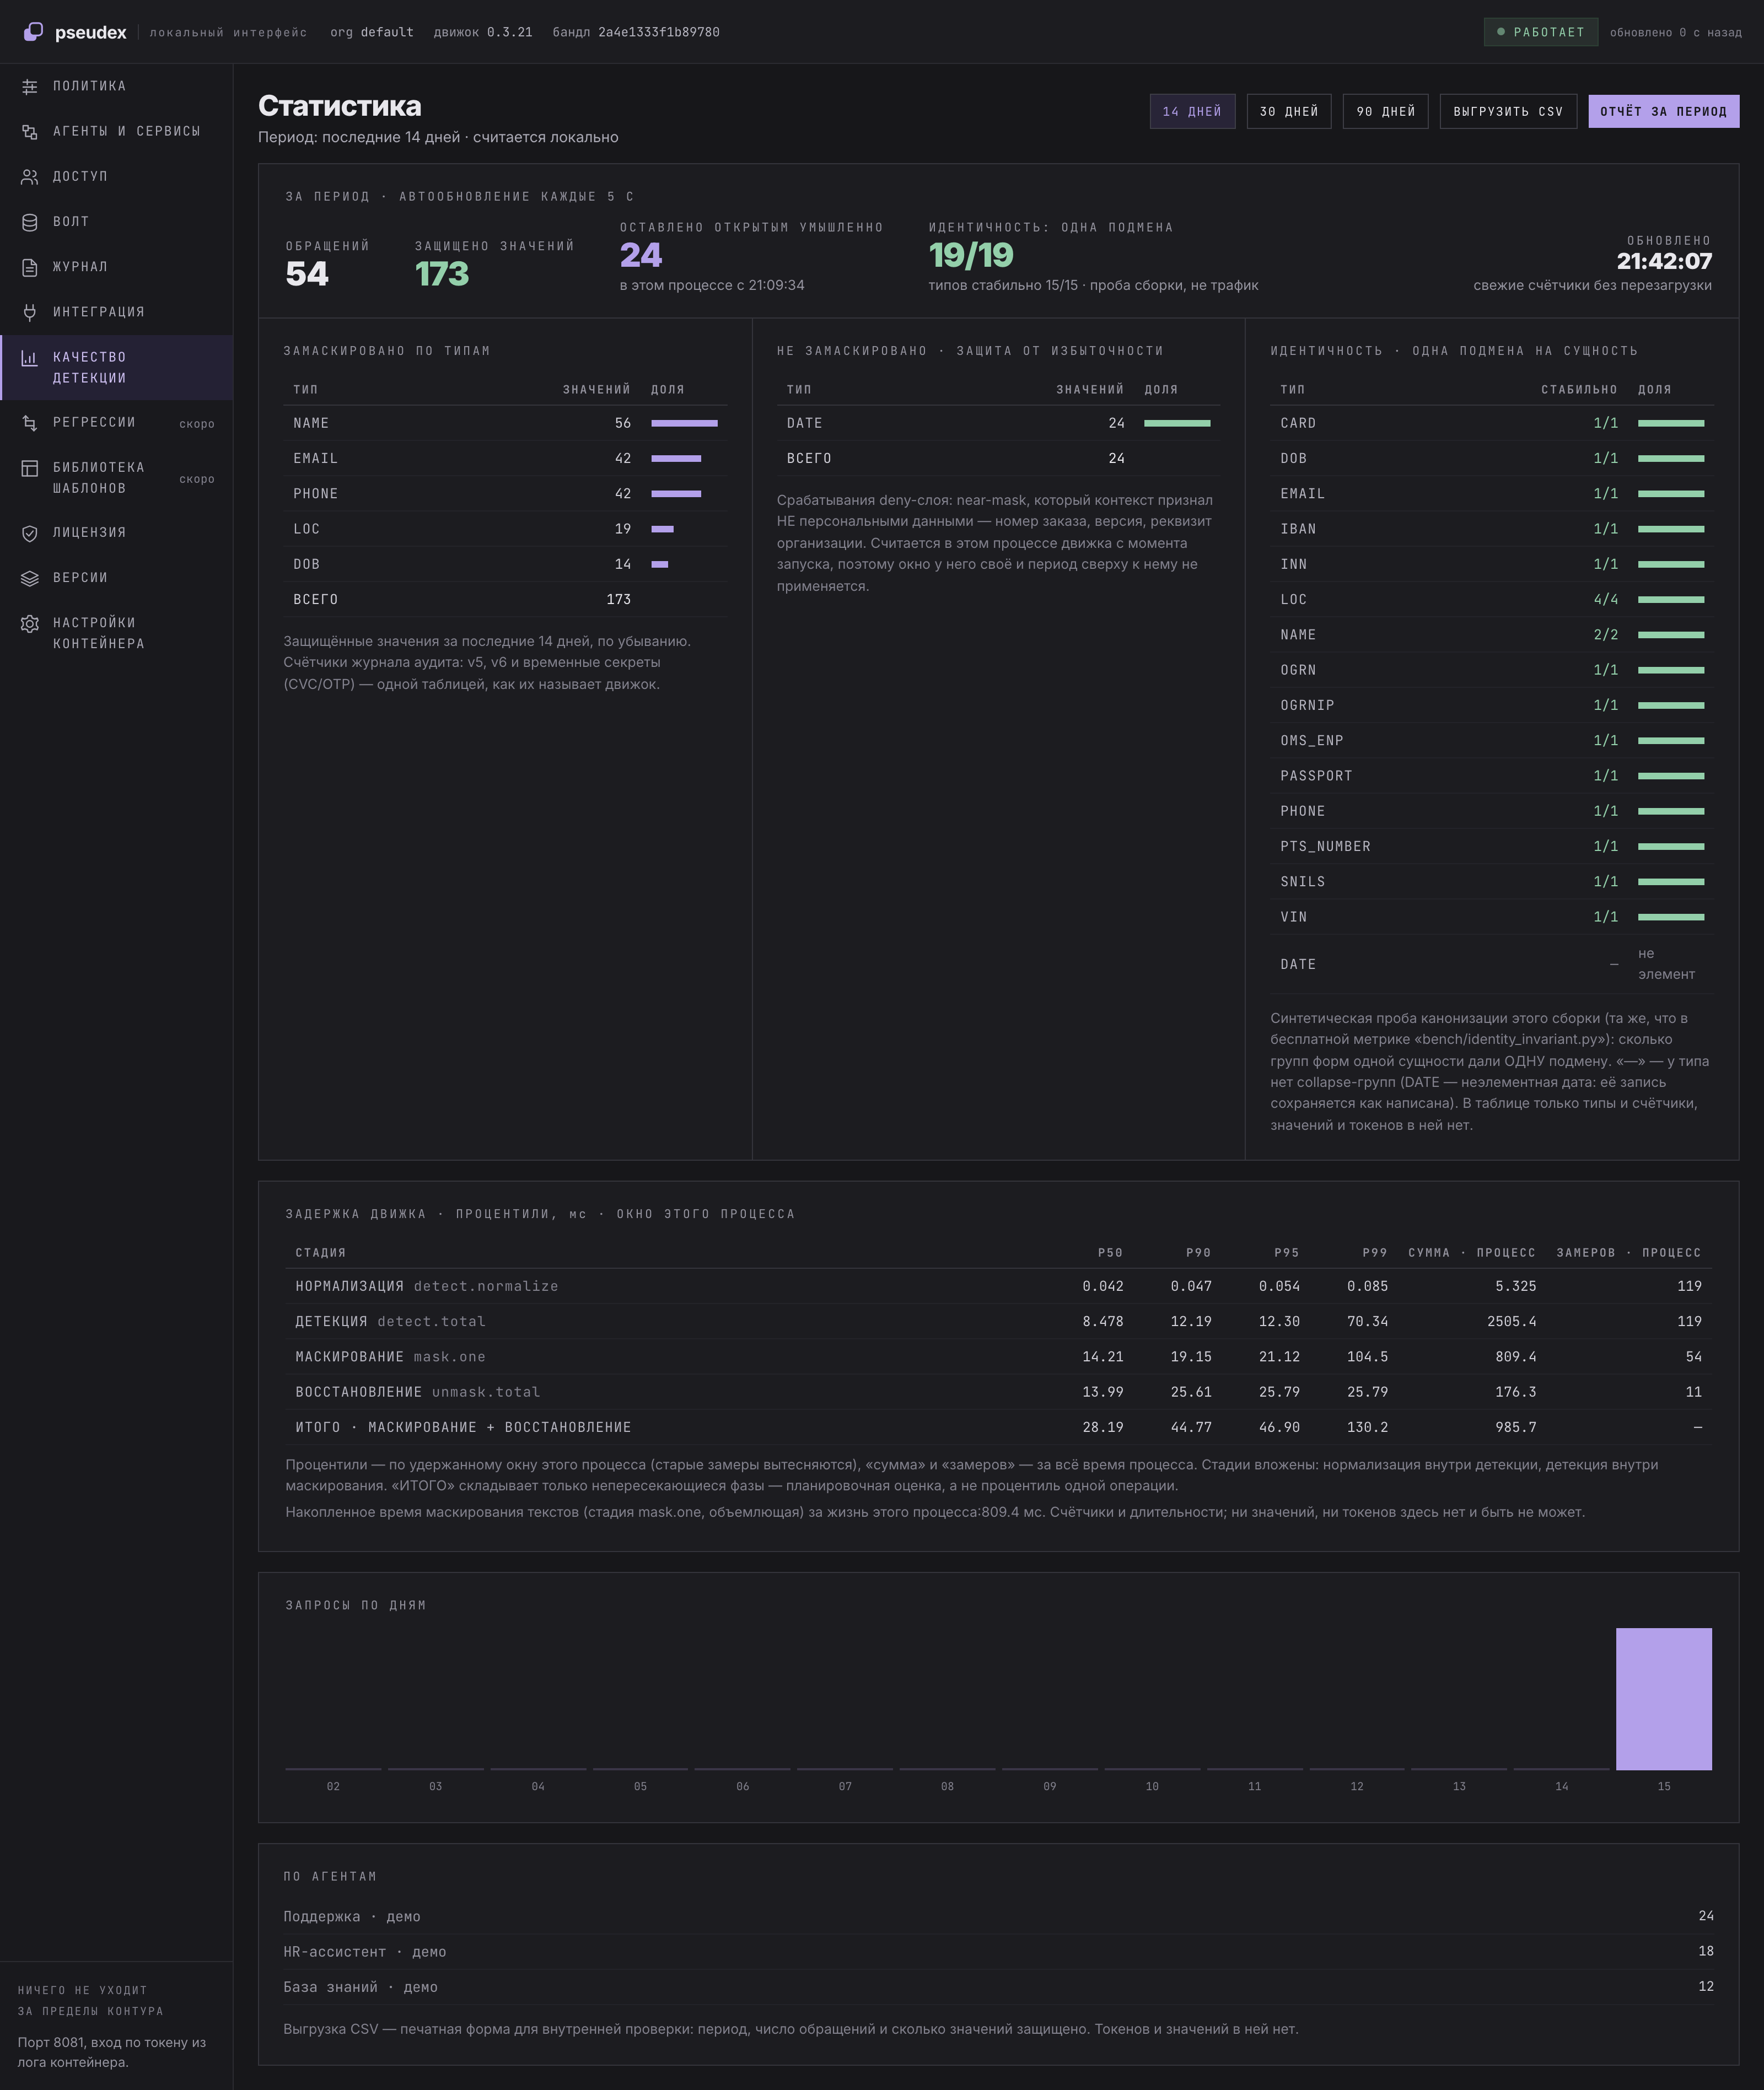The width and height of the screenshot is (1764, 2090).
Task: Click LOC stability value 4/4
Action: tap(1605, 599)
